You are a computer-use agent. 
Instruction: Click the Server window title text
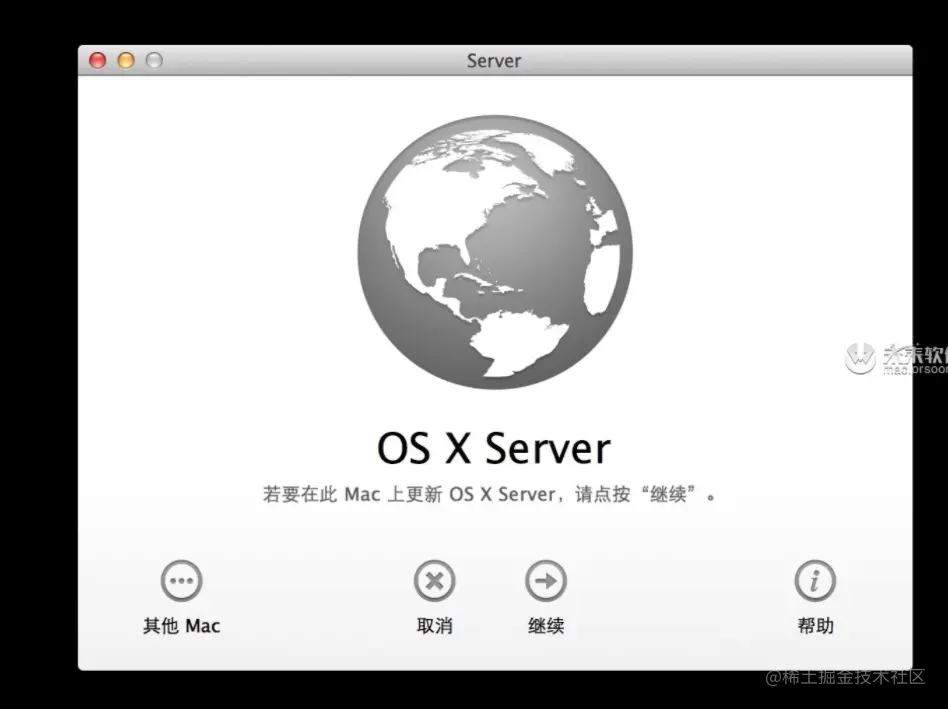tap(493, 61)
